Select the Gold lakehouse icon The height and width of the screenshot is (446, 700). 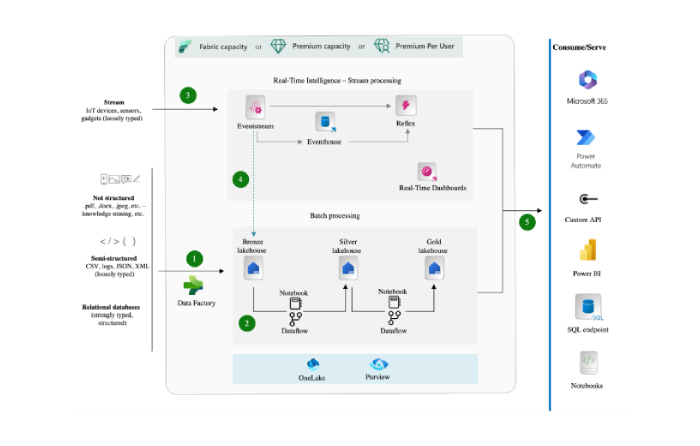pyautogui.click(x=435, y=268)
